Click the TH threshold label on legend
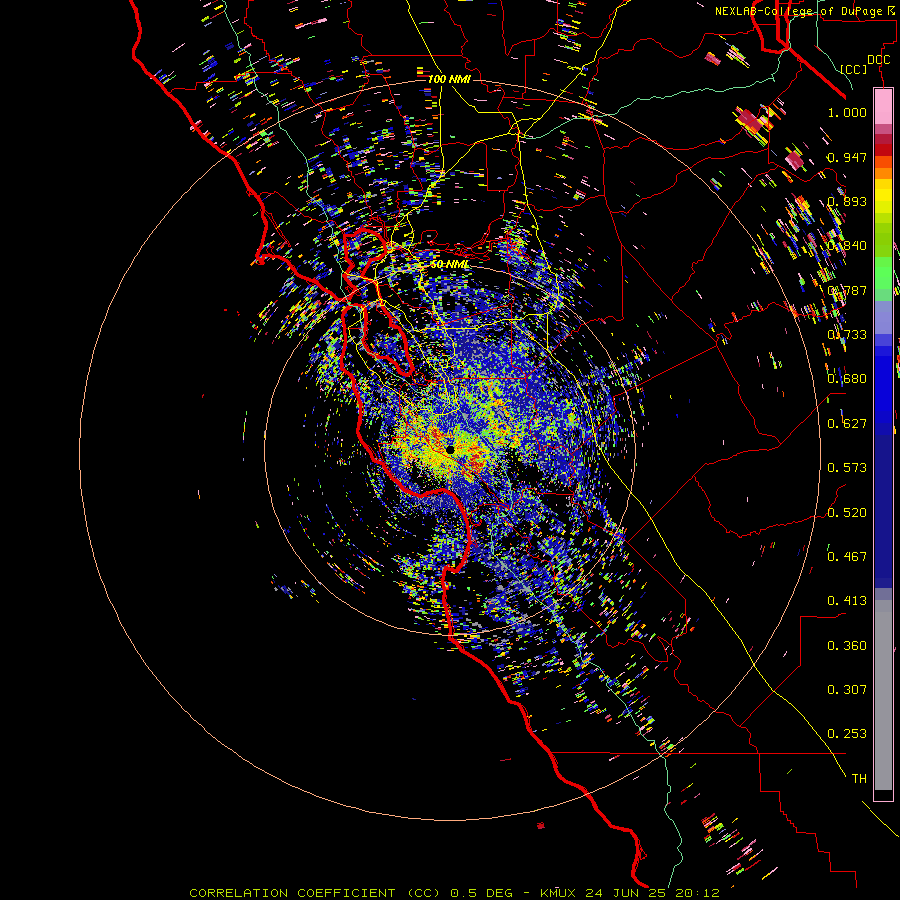The image size is (900, 900). 859,778
